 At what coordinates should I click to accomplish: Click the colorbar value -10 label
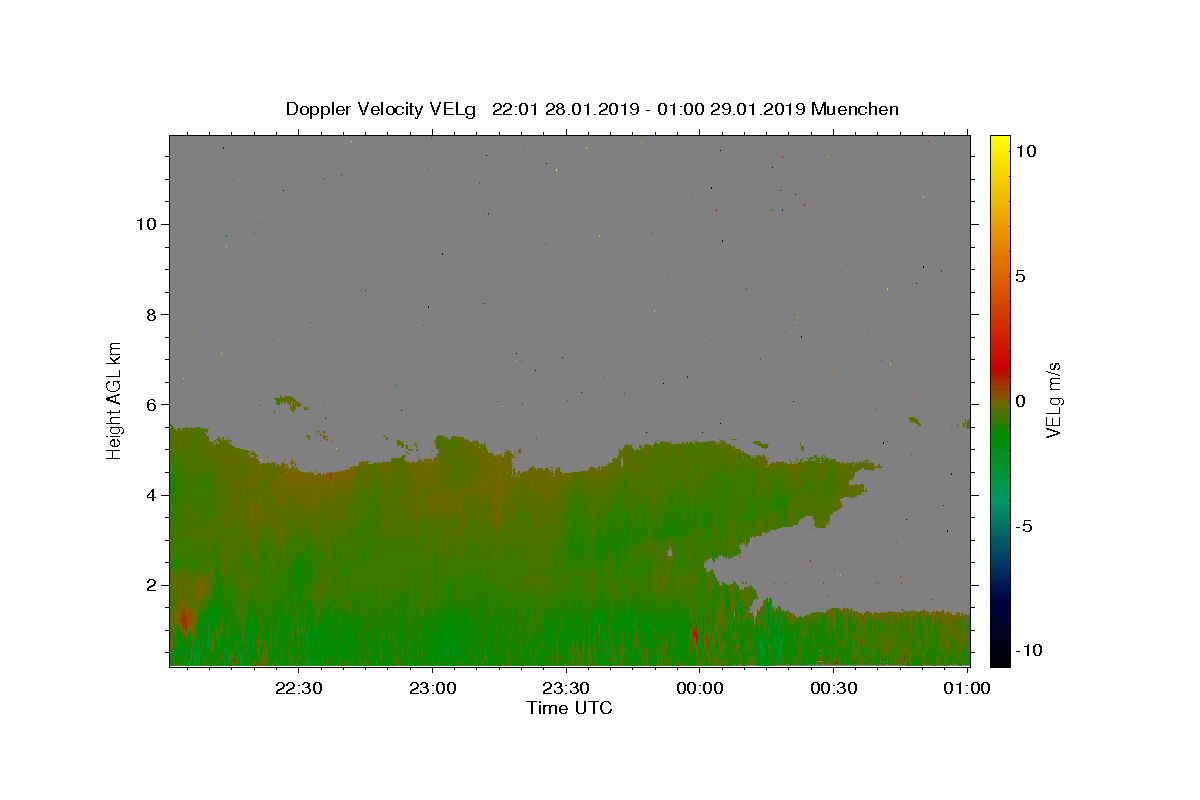1027,651
